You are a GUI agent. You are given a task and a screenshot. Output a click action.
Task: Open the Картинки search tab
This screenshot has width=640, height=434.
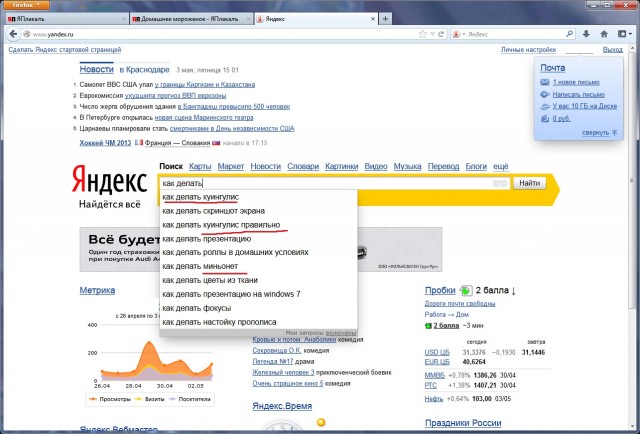coord(341,166)
